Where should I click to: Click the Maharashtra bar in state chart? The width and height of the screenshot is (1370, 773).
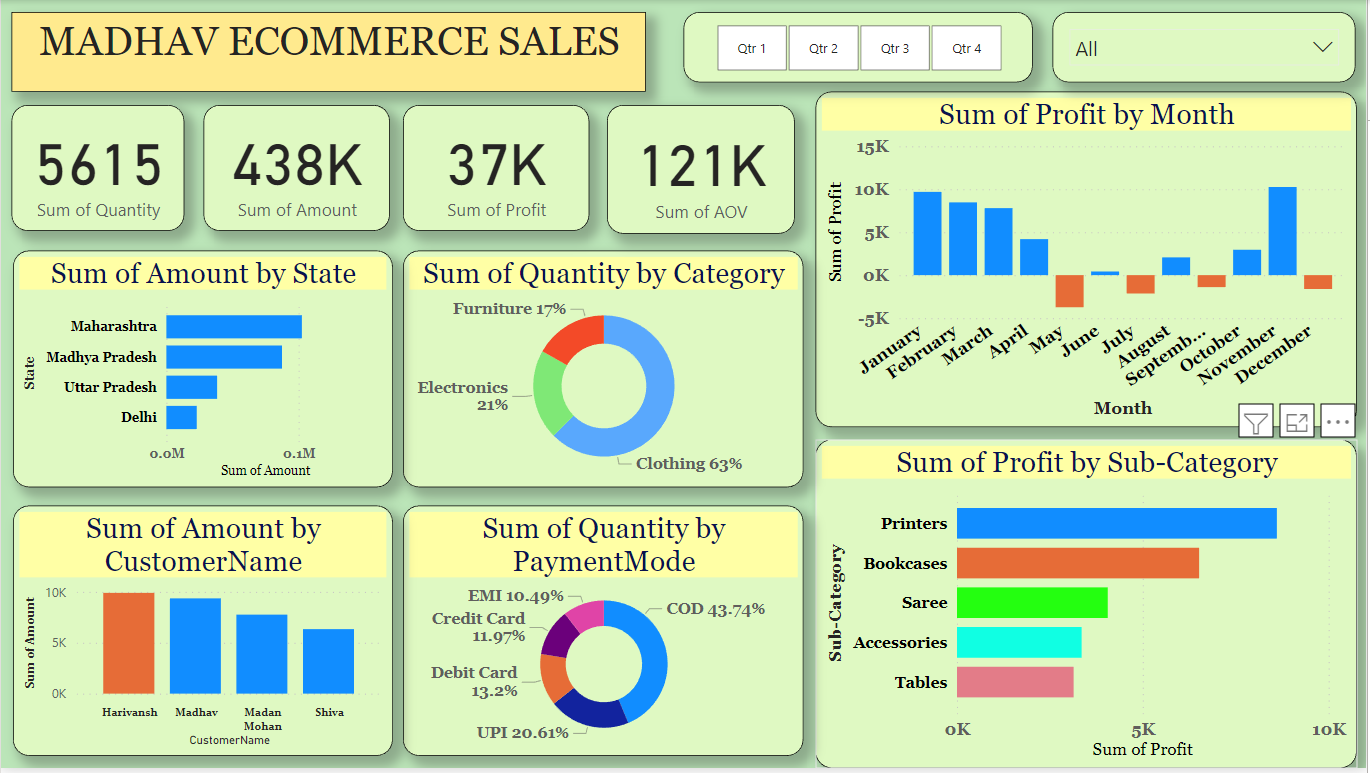[x=234, y=327]
